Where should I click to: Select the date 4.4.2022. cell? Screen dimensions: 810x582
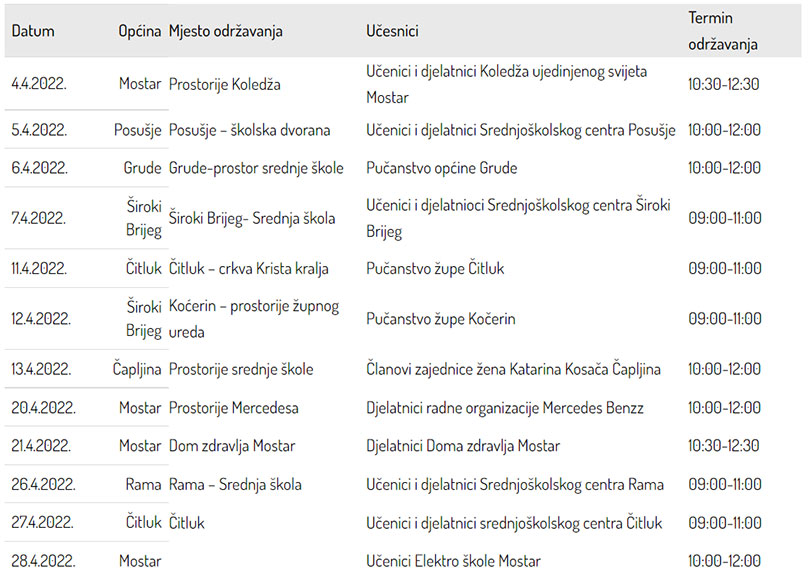tap(39, 84)
